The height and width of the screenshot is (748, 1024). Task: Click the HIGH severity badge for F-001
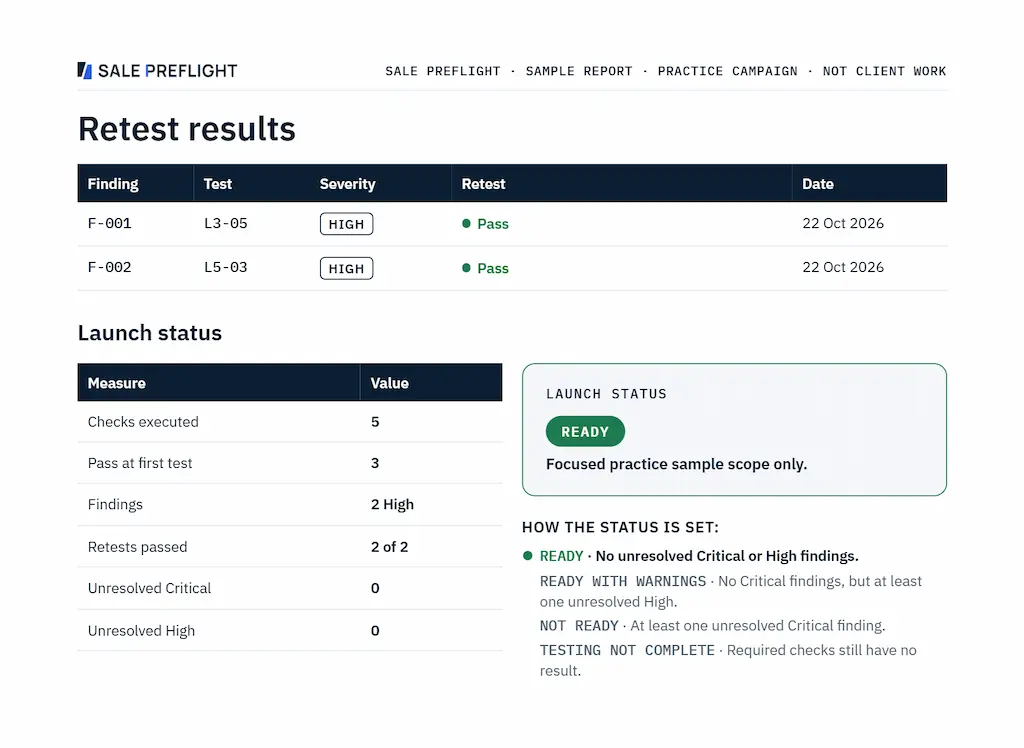tap(347, 224)
